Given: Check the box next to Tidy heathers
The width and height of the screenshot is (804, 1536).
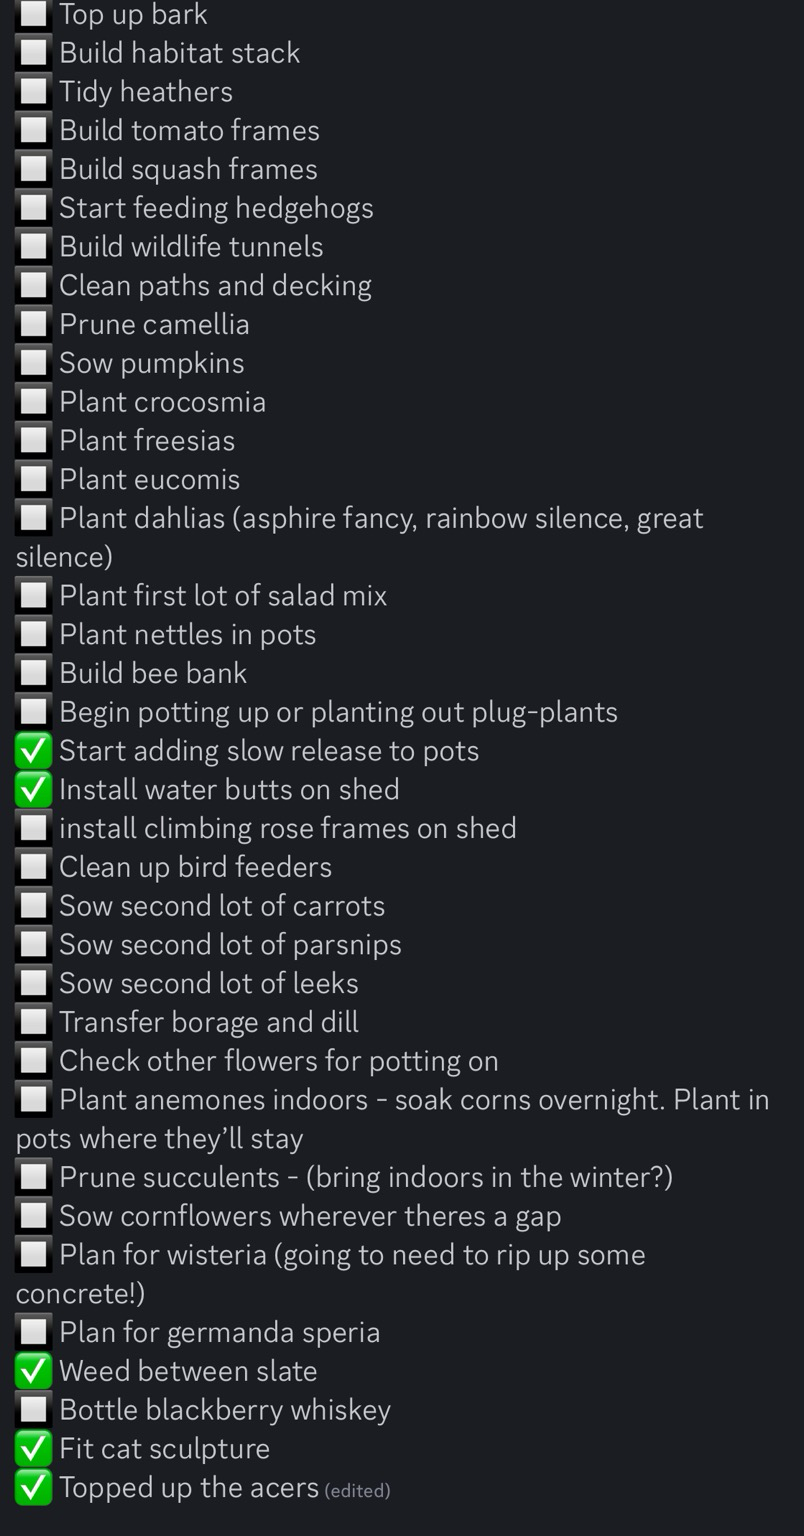Looking at the screenshot, I should point(34,91).
